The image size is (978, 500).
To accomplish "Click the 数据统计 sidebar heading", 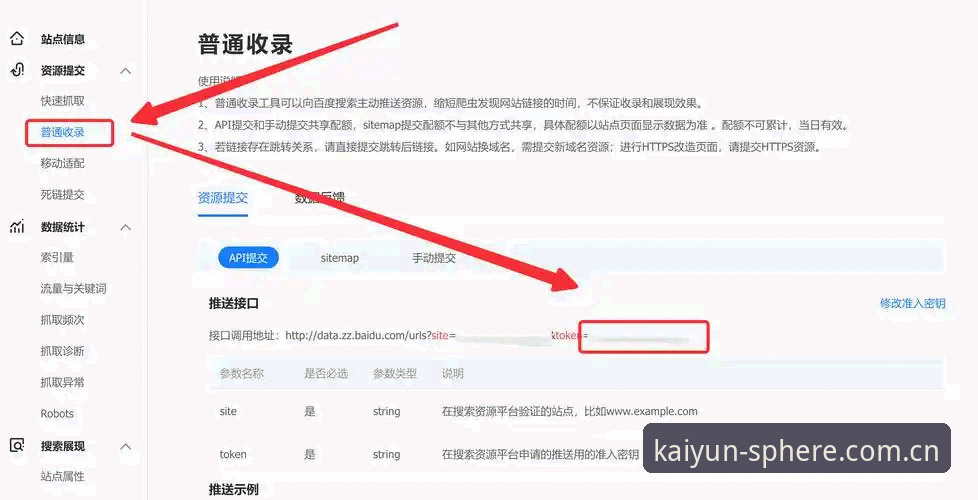I will point(63,228).
